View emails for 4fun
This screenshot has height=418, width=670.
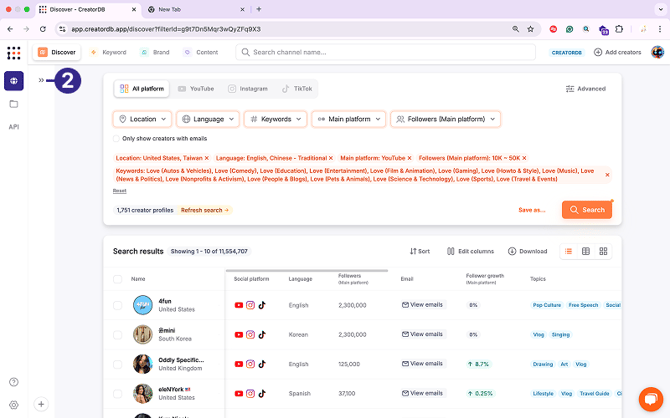coord(423,305)
